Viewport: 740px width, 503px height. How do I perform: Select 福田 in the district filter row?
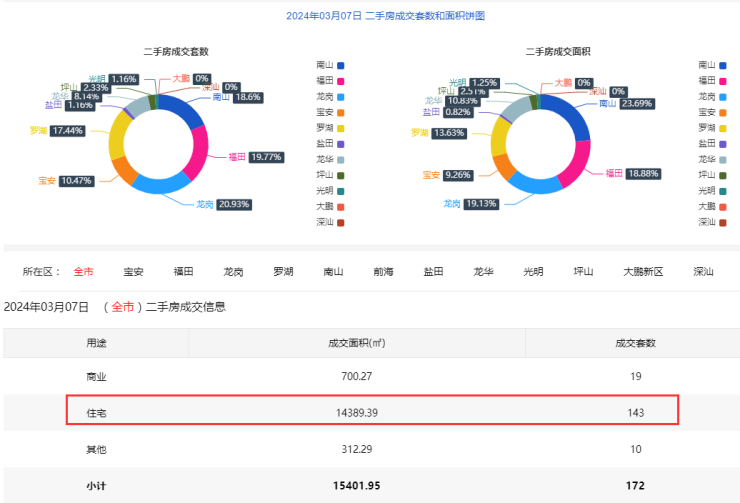click(183, 272)
